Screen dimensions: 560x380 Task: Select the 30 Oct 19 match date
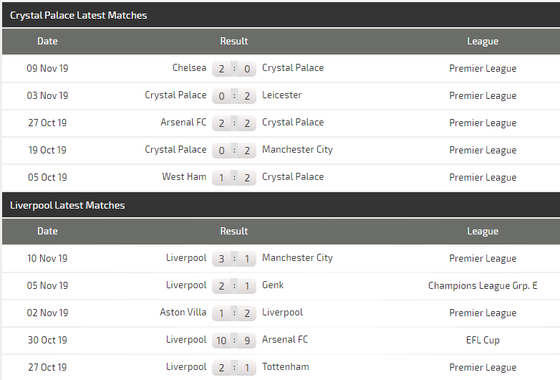coord(47,340)
